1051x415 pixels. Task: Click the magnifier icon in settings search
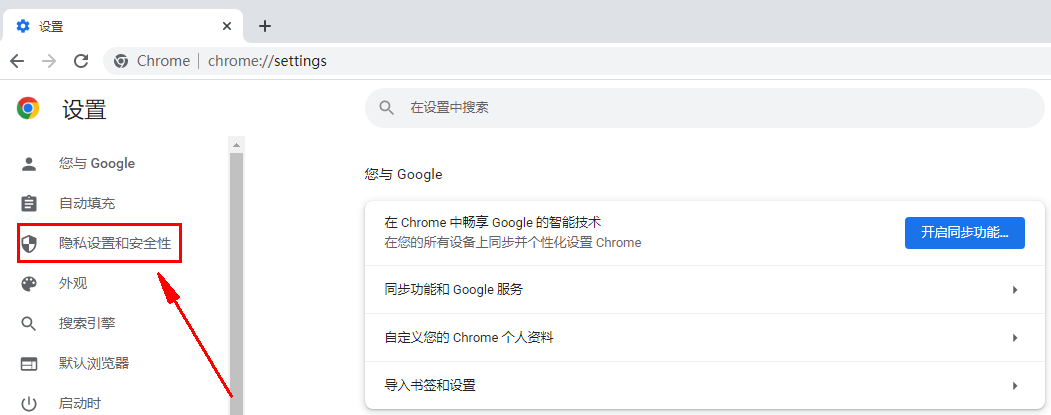coord(387,108)
